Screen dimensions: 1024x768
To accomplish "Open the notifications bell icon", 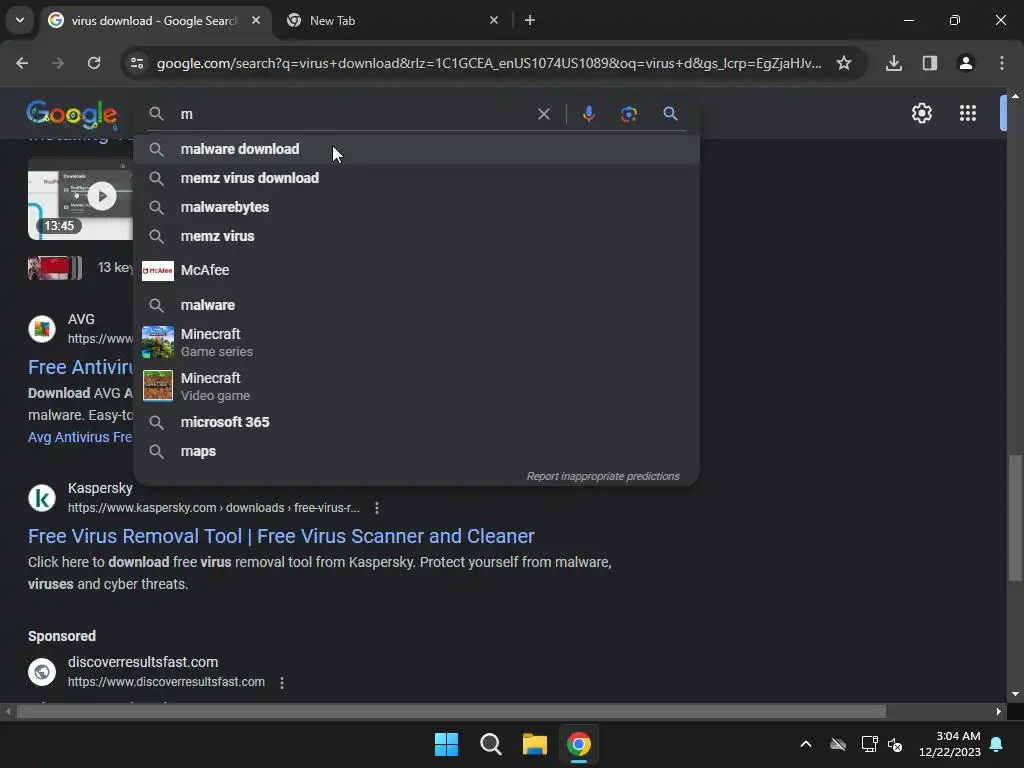I will click(997, 744).
